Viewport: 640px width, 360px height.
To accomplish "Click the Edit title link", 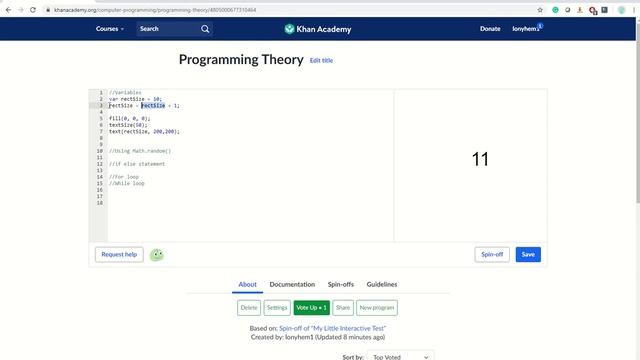I will point(321,60).
